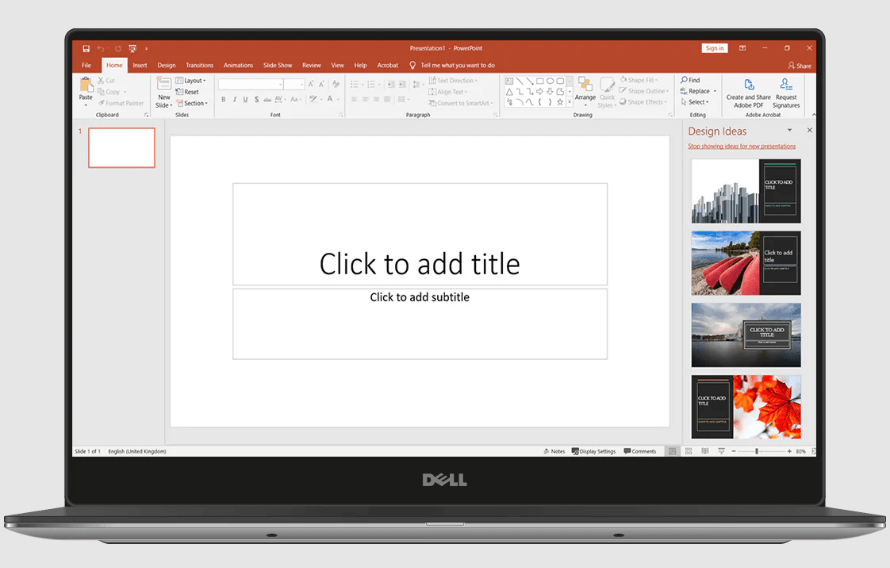Open Ribbon Display Options icon

742,48
